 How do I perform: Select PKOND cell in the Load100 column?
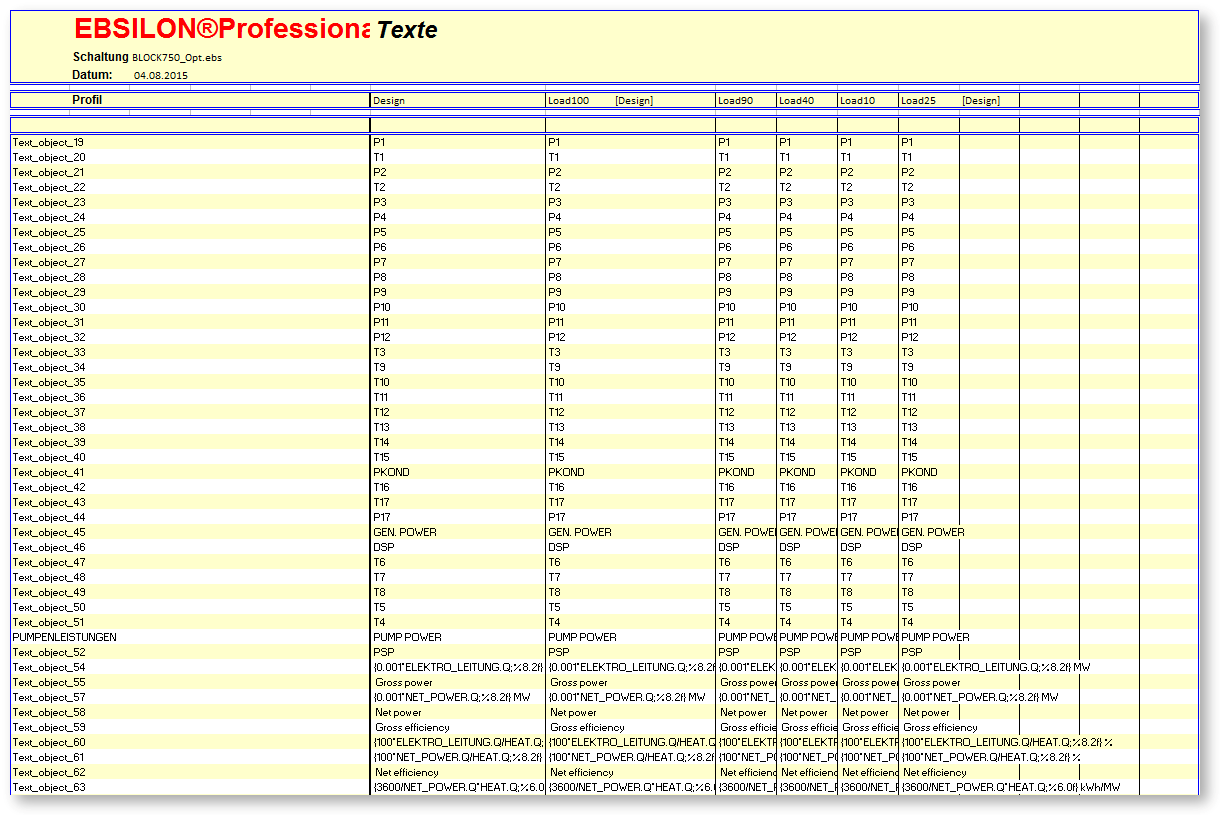(566, 472)
